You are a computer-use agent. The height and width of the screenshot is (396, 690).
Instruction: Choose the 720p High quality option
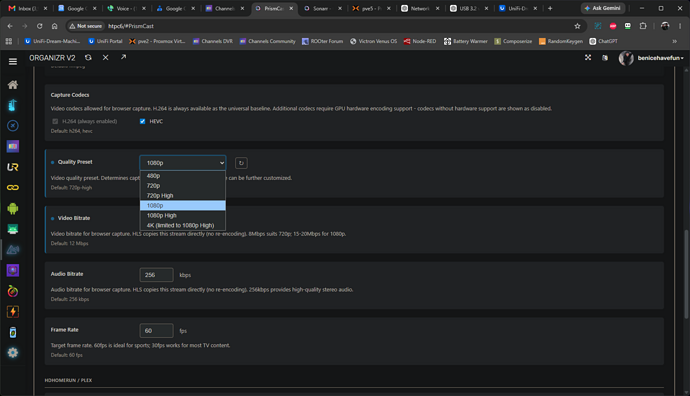(x=183, y=195)
